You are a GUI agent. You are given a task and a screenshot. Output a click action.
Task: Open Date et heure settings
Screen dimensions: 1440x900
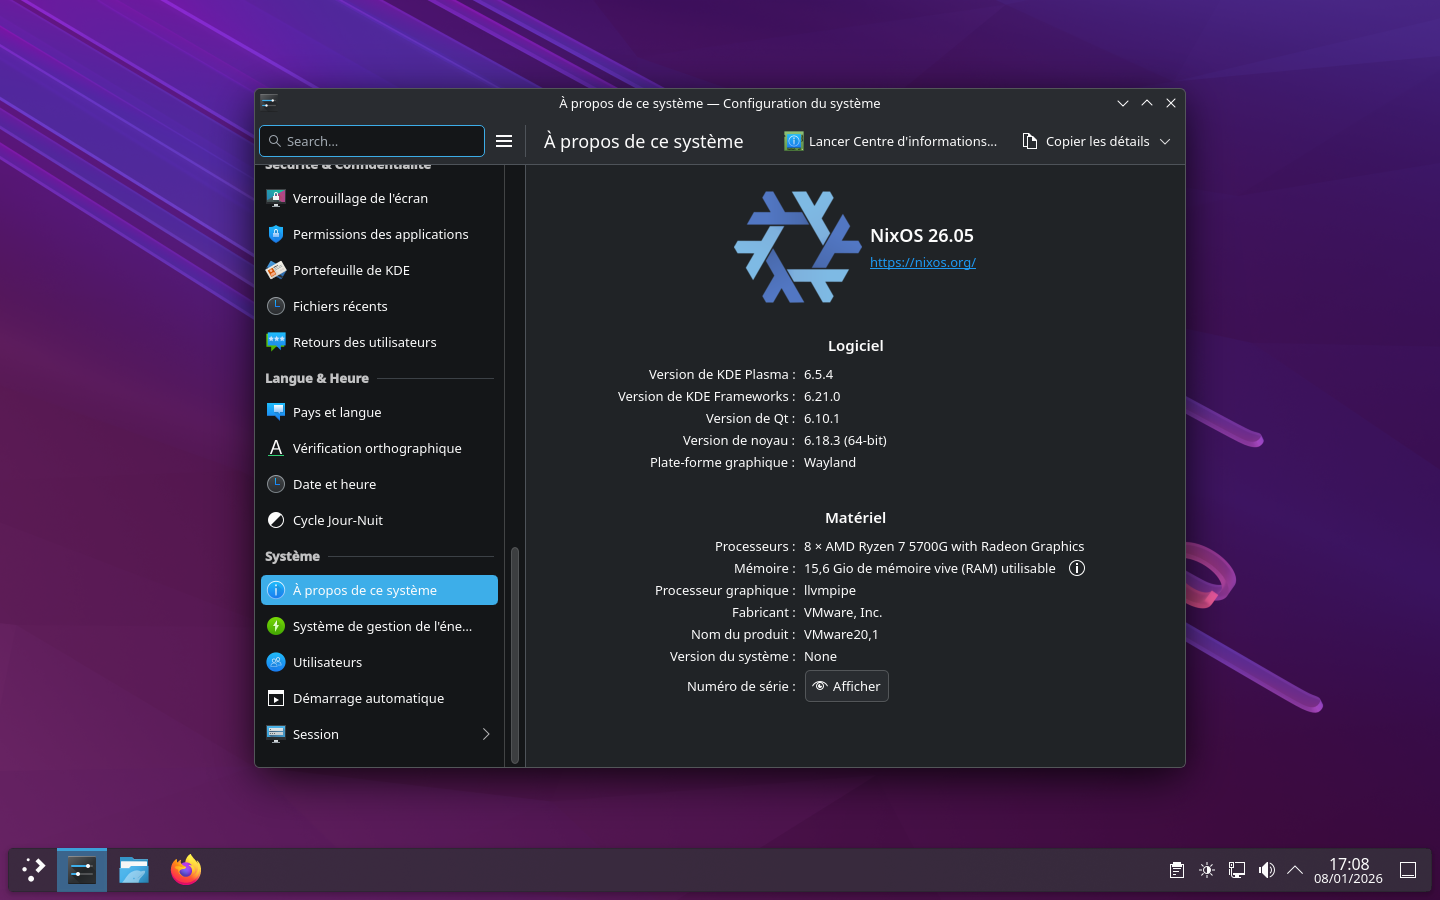[334, 484]
